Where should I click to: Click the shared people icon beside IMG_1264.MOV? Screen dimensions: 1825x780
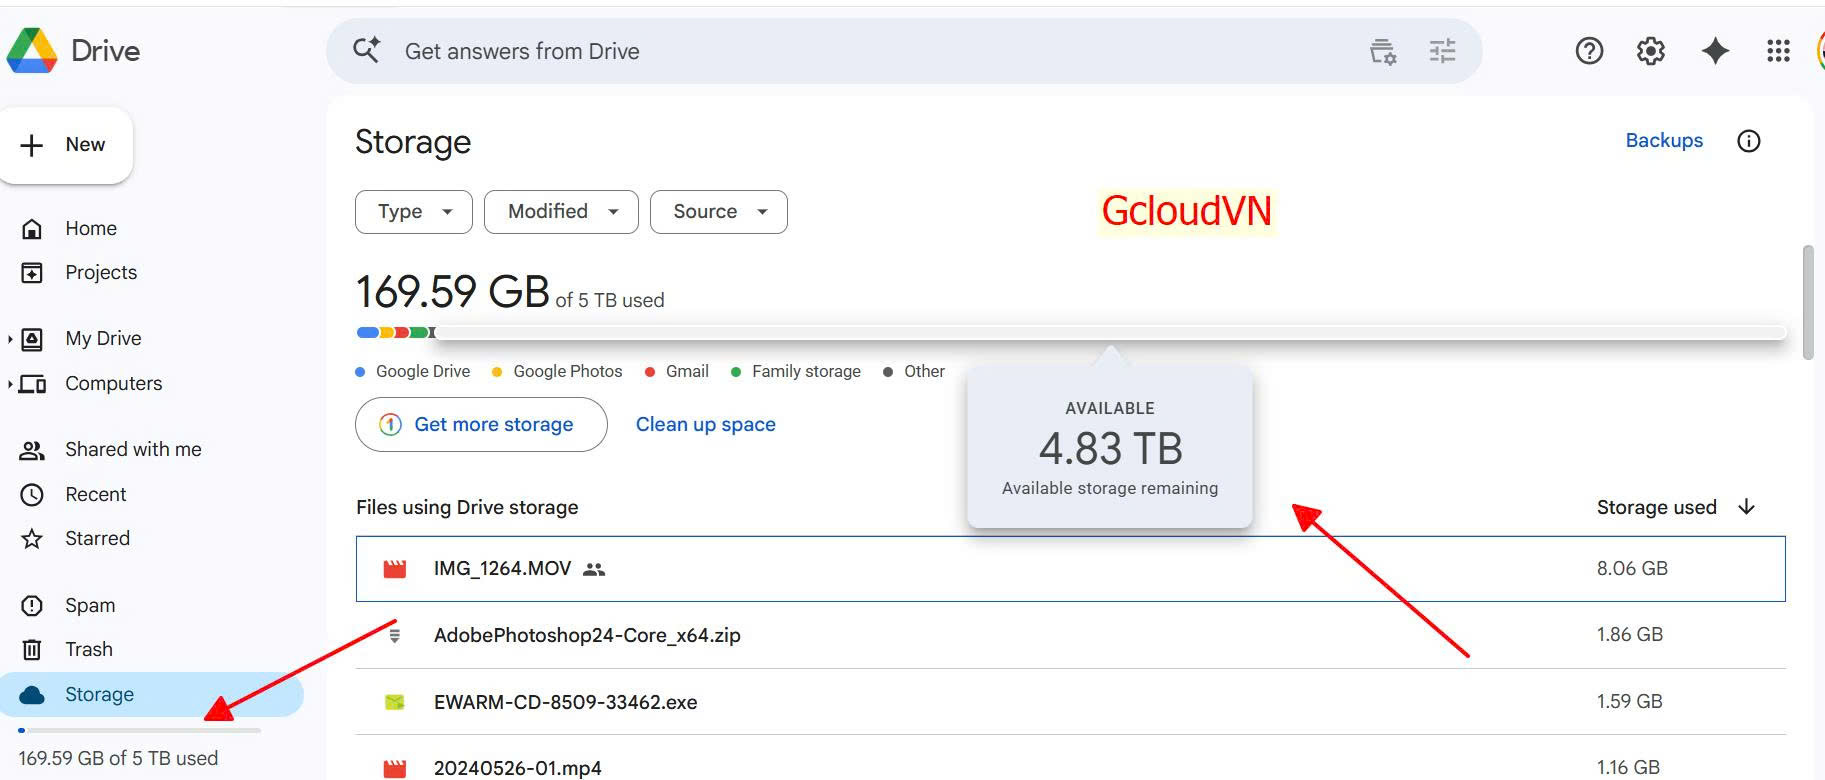pyautogui.click(x=594, y=569)
